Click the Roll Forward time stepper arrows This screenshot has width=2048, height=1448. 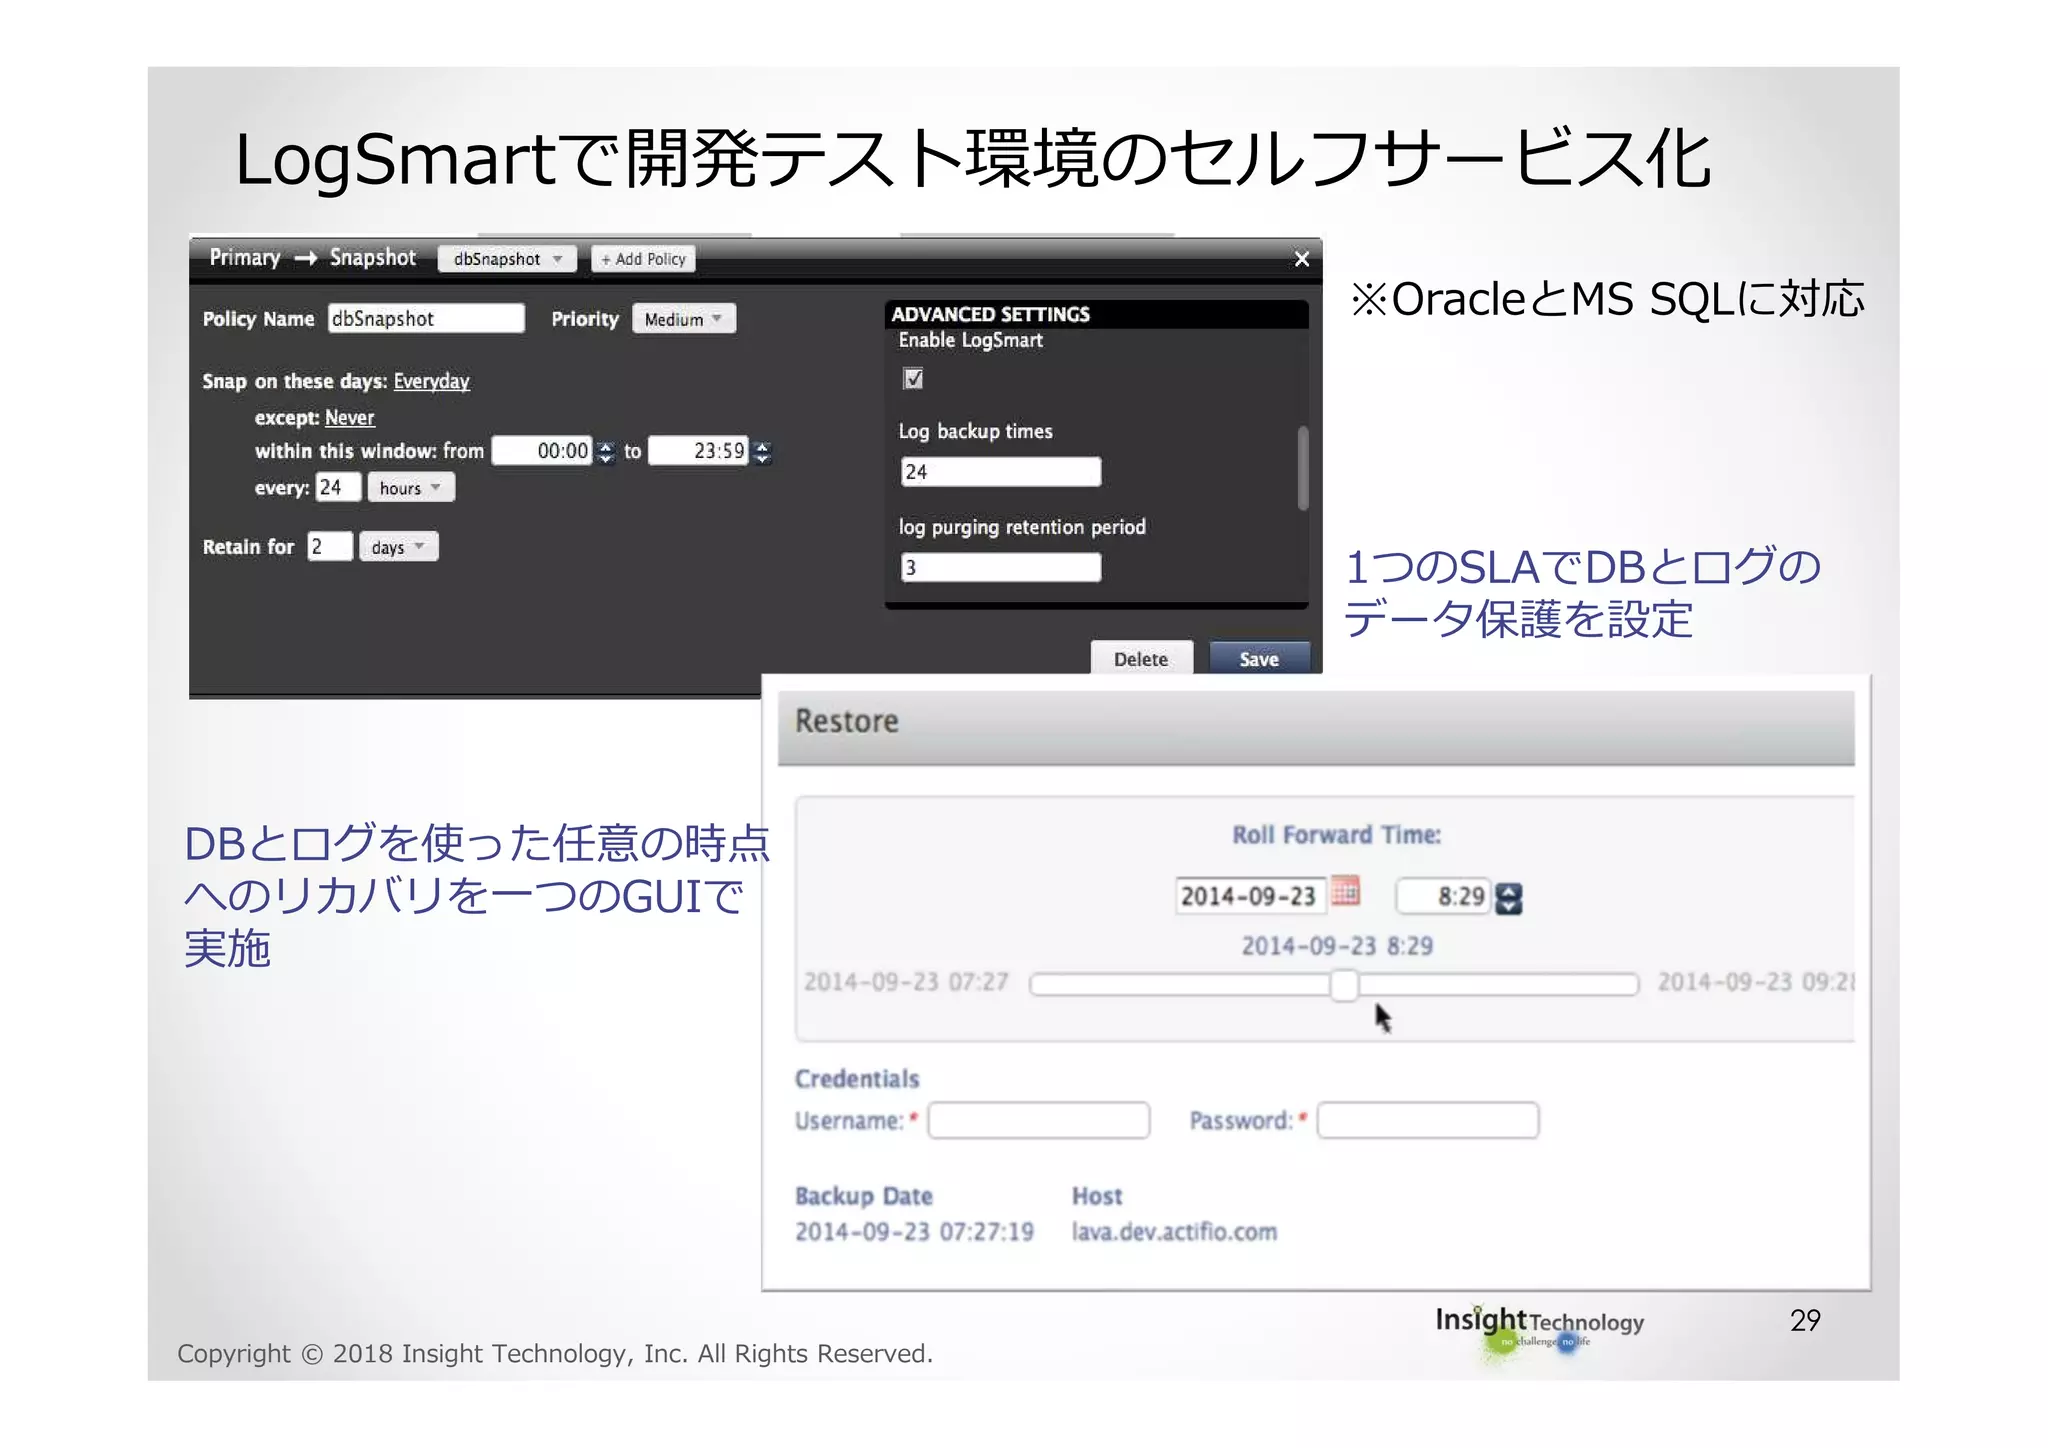[1508, 898]
